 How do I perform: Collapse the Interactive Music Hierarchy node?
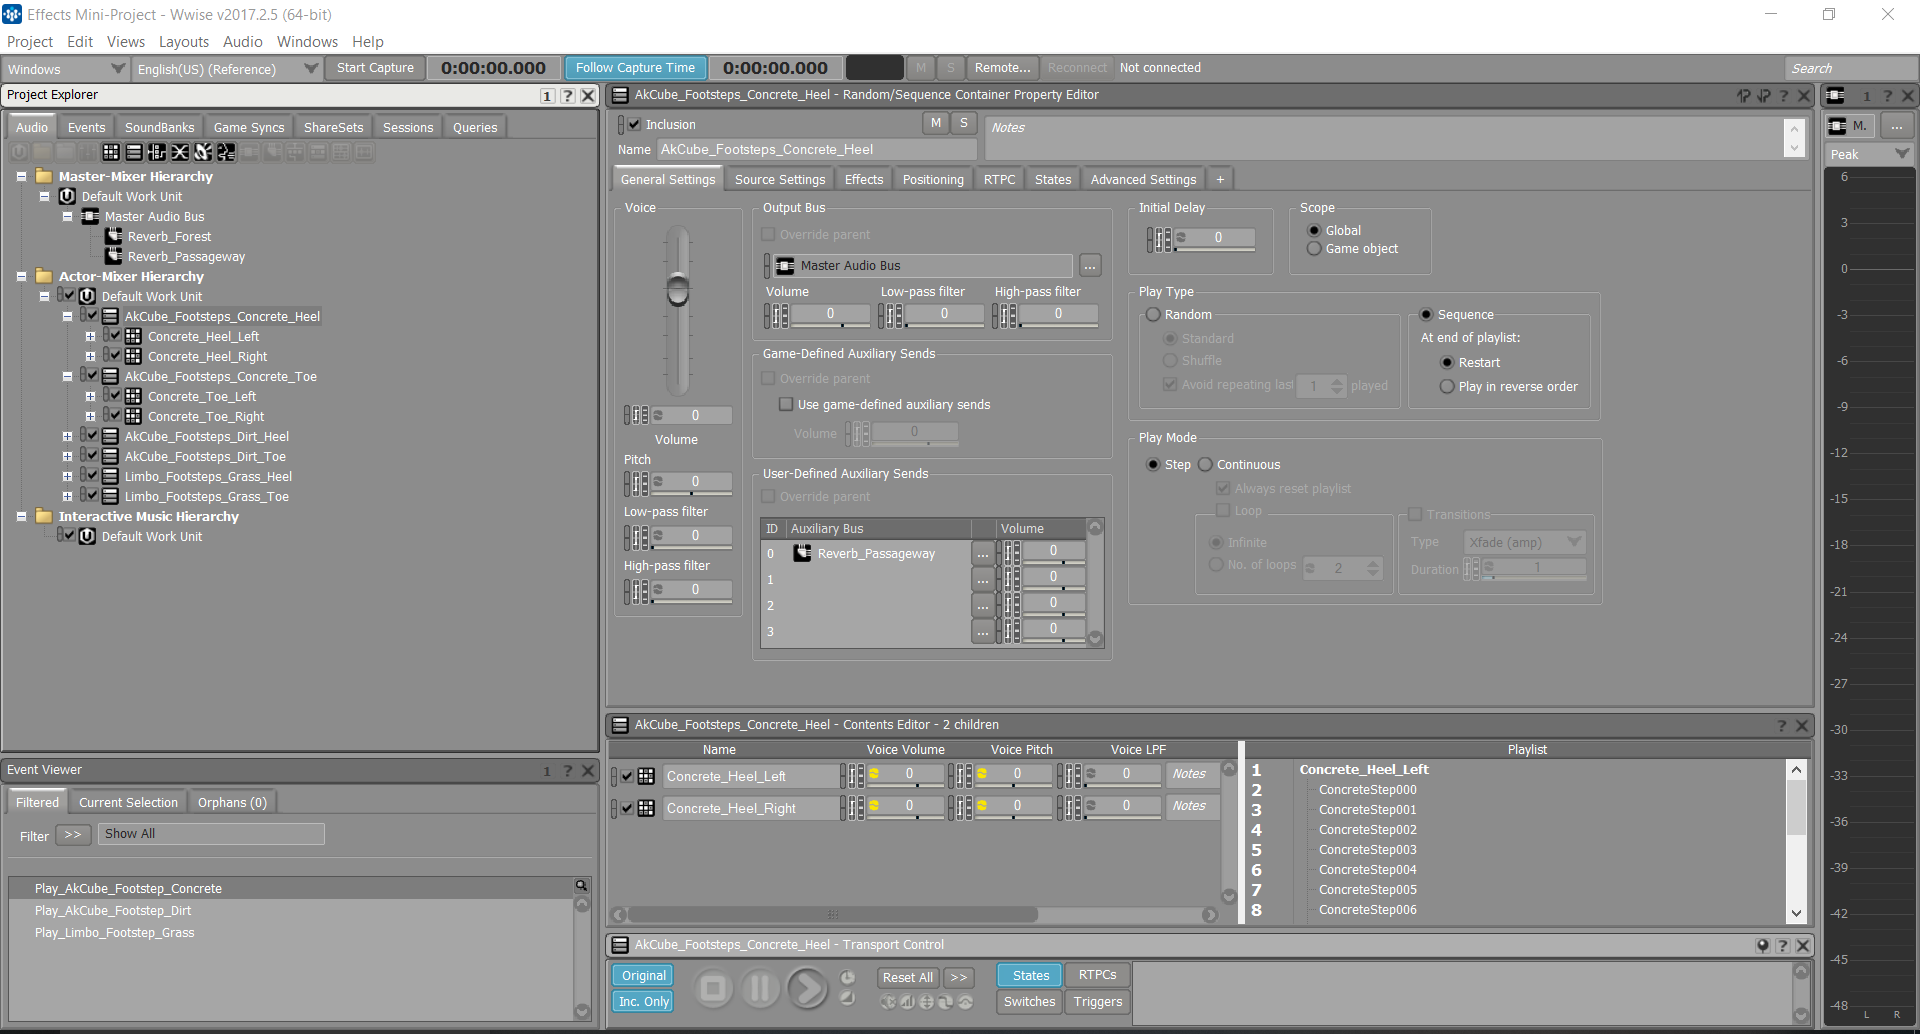coord(21,516)
